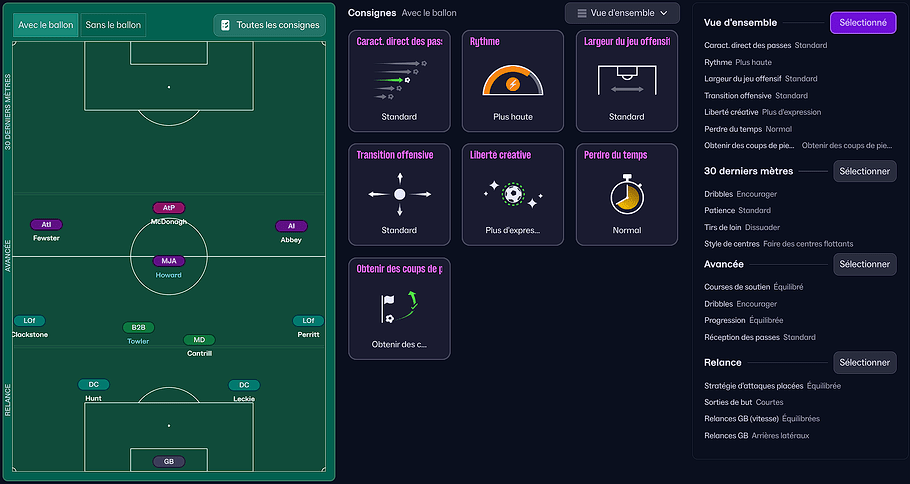Click the Liberté créative ball icon

click(512, 194)
